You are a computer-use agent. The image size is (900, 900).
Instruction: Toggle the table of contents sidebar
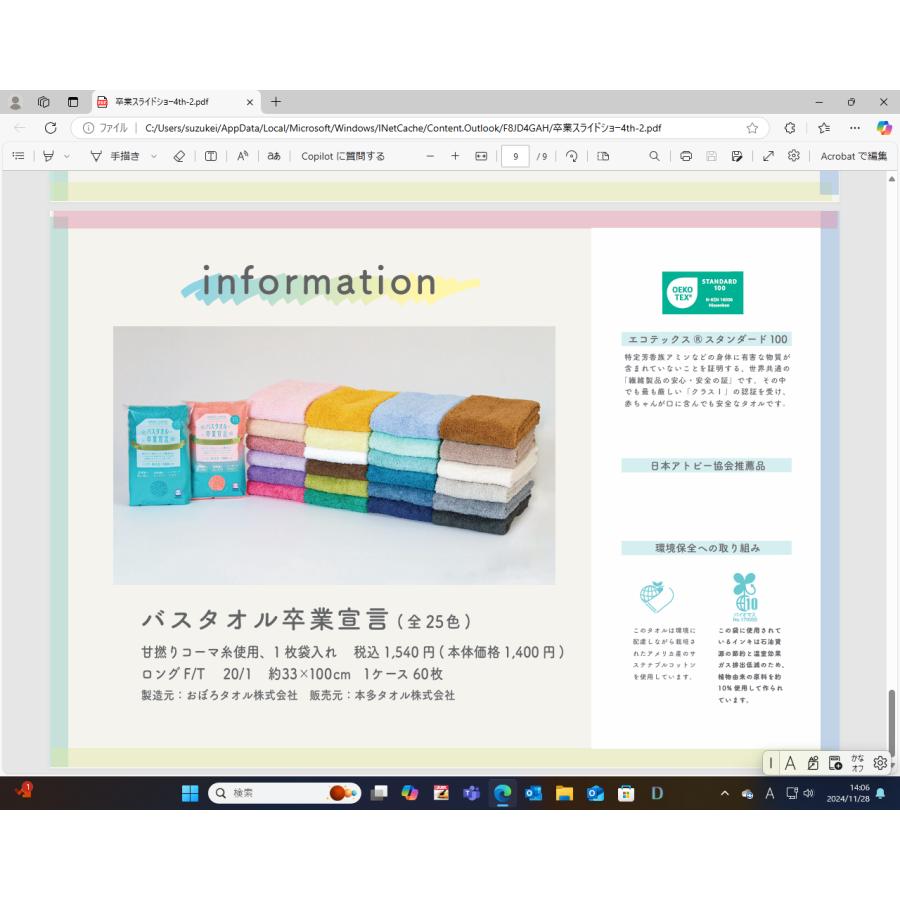(x=18, y=156)
